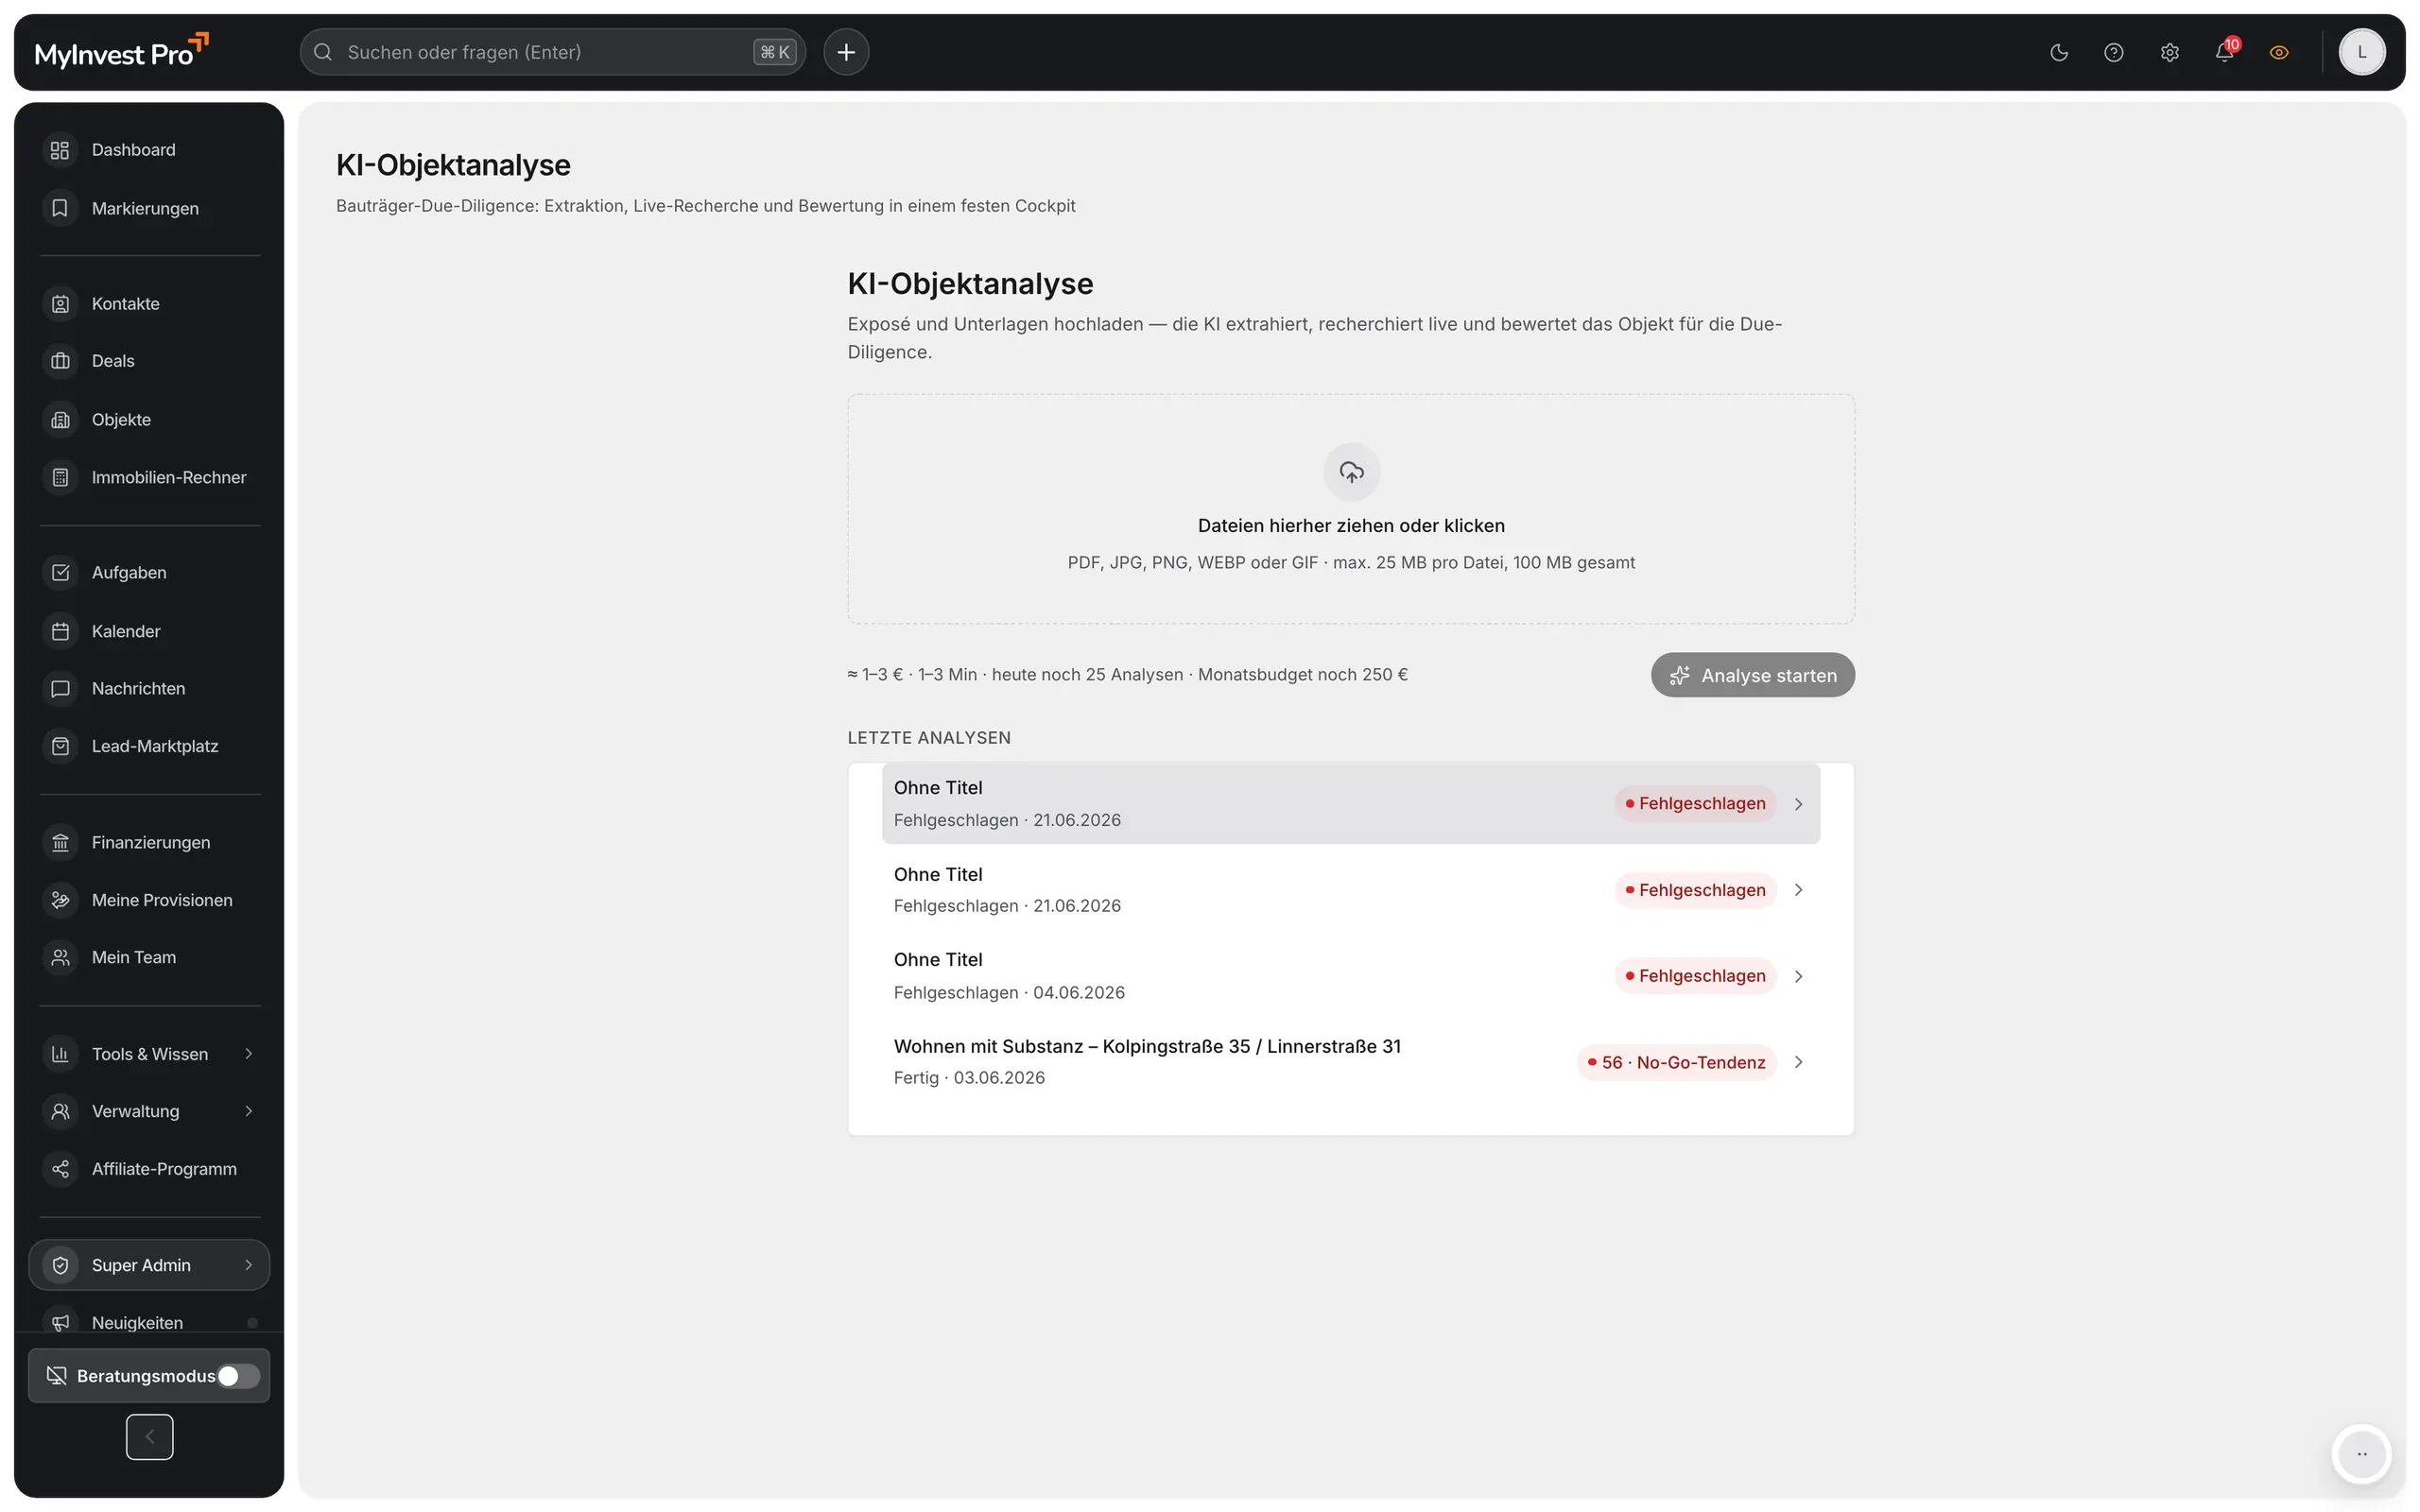Click the MyInvest Pro logo

pyautogui.click(x=122, y=52)
